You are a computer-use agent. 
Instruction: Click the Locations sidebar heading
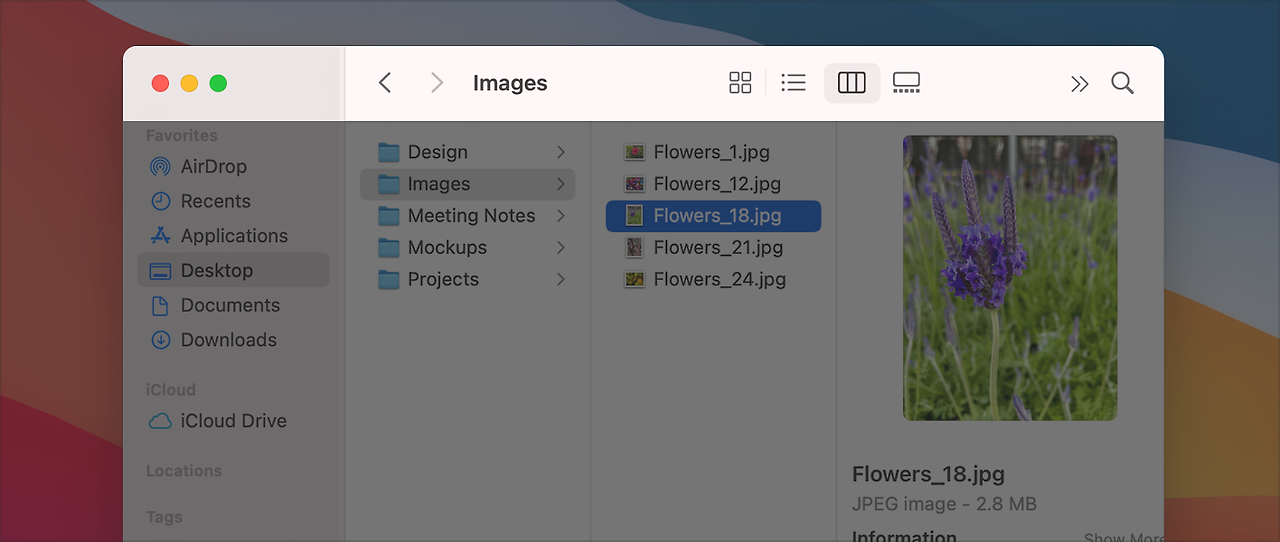point(184,471)
